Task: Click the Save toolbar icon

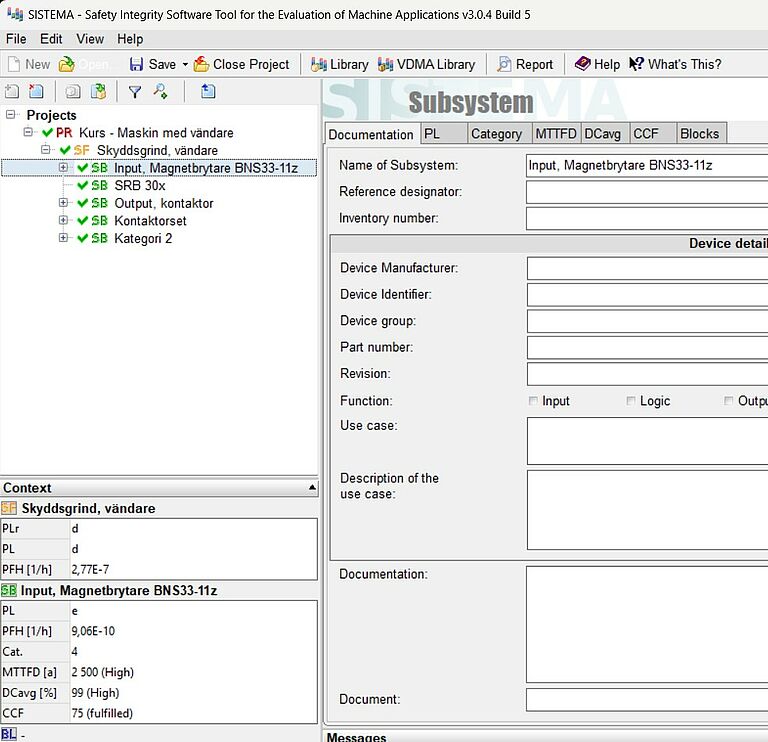Action: [137, 64]
